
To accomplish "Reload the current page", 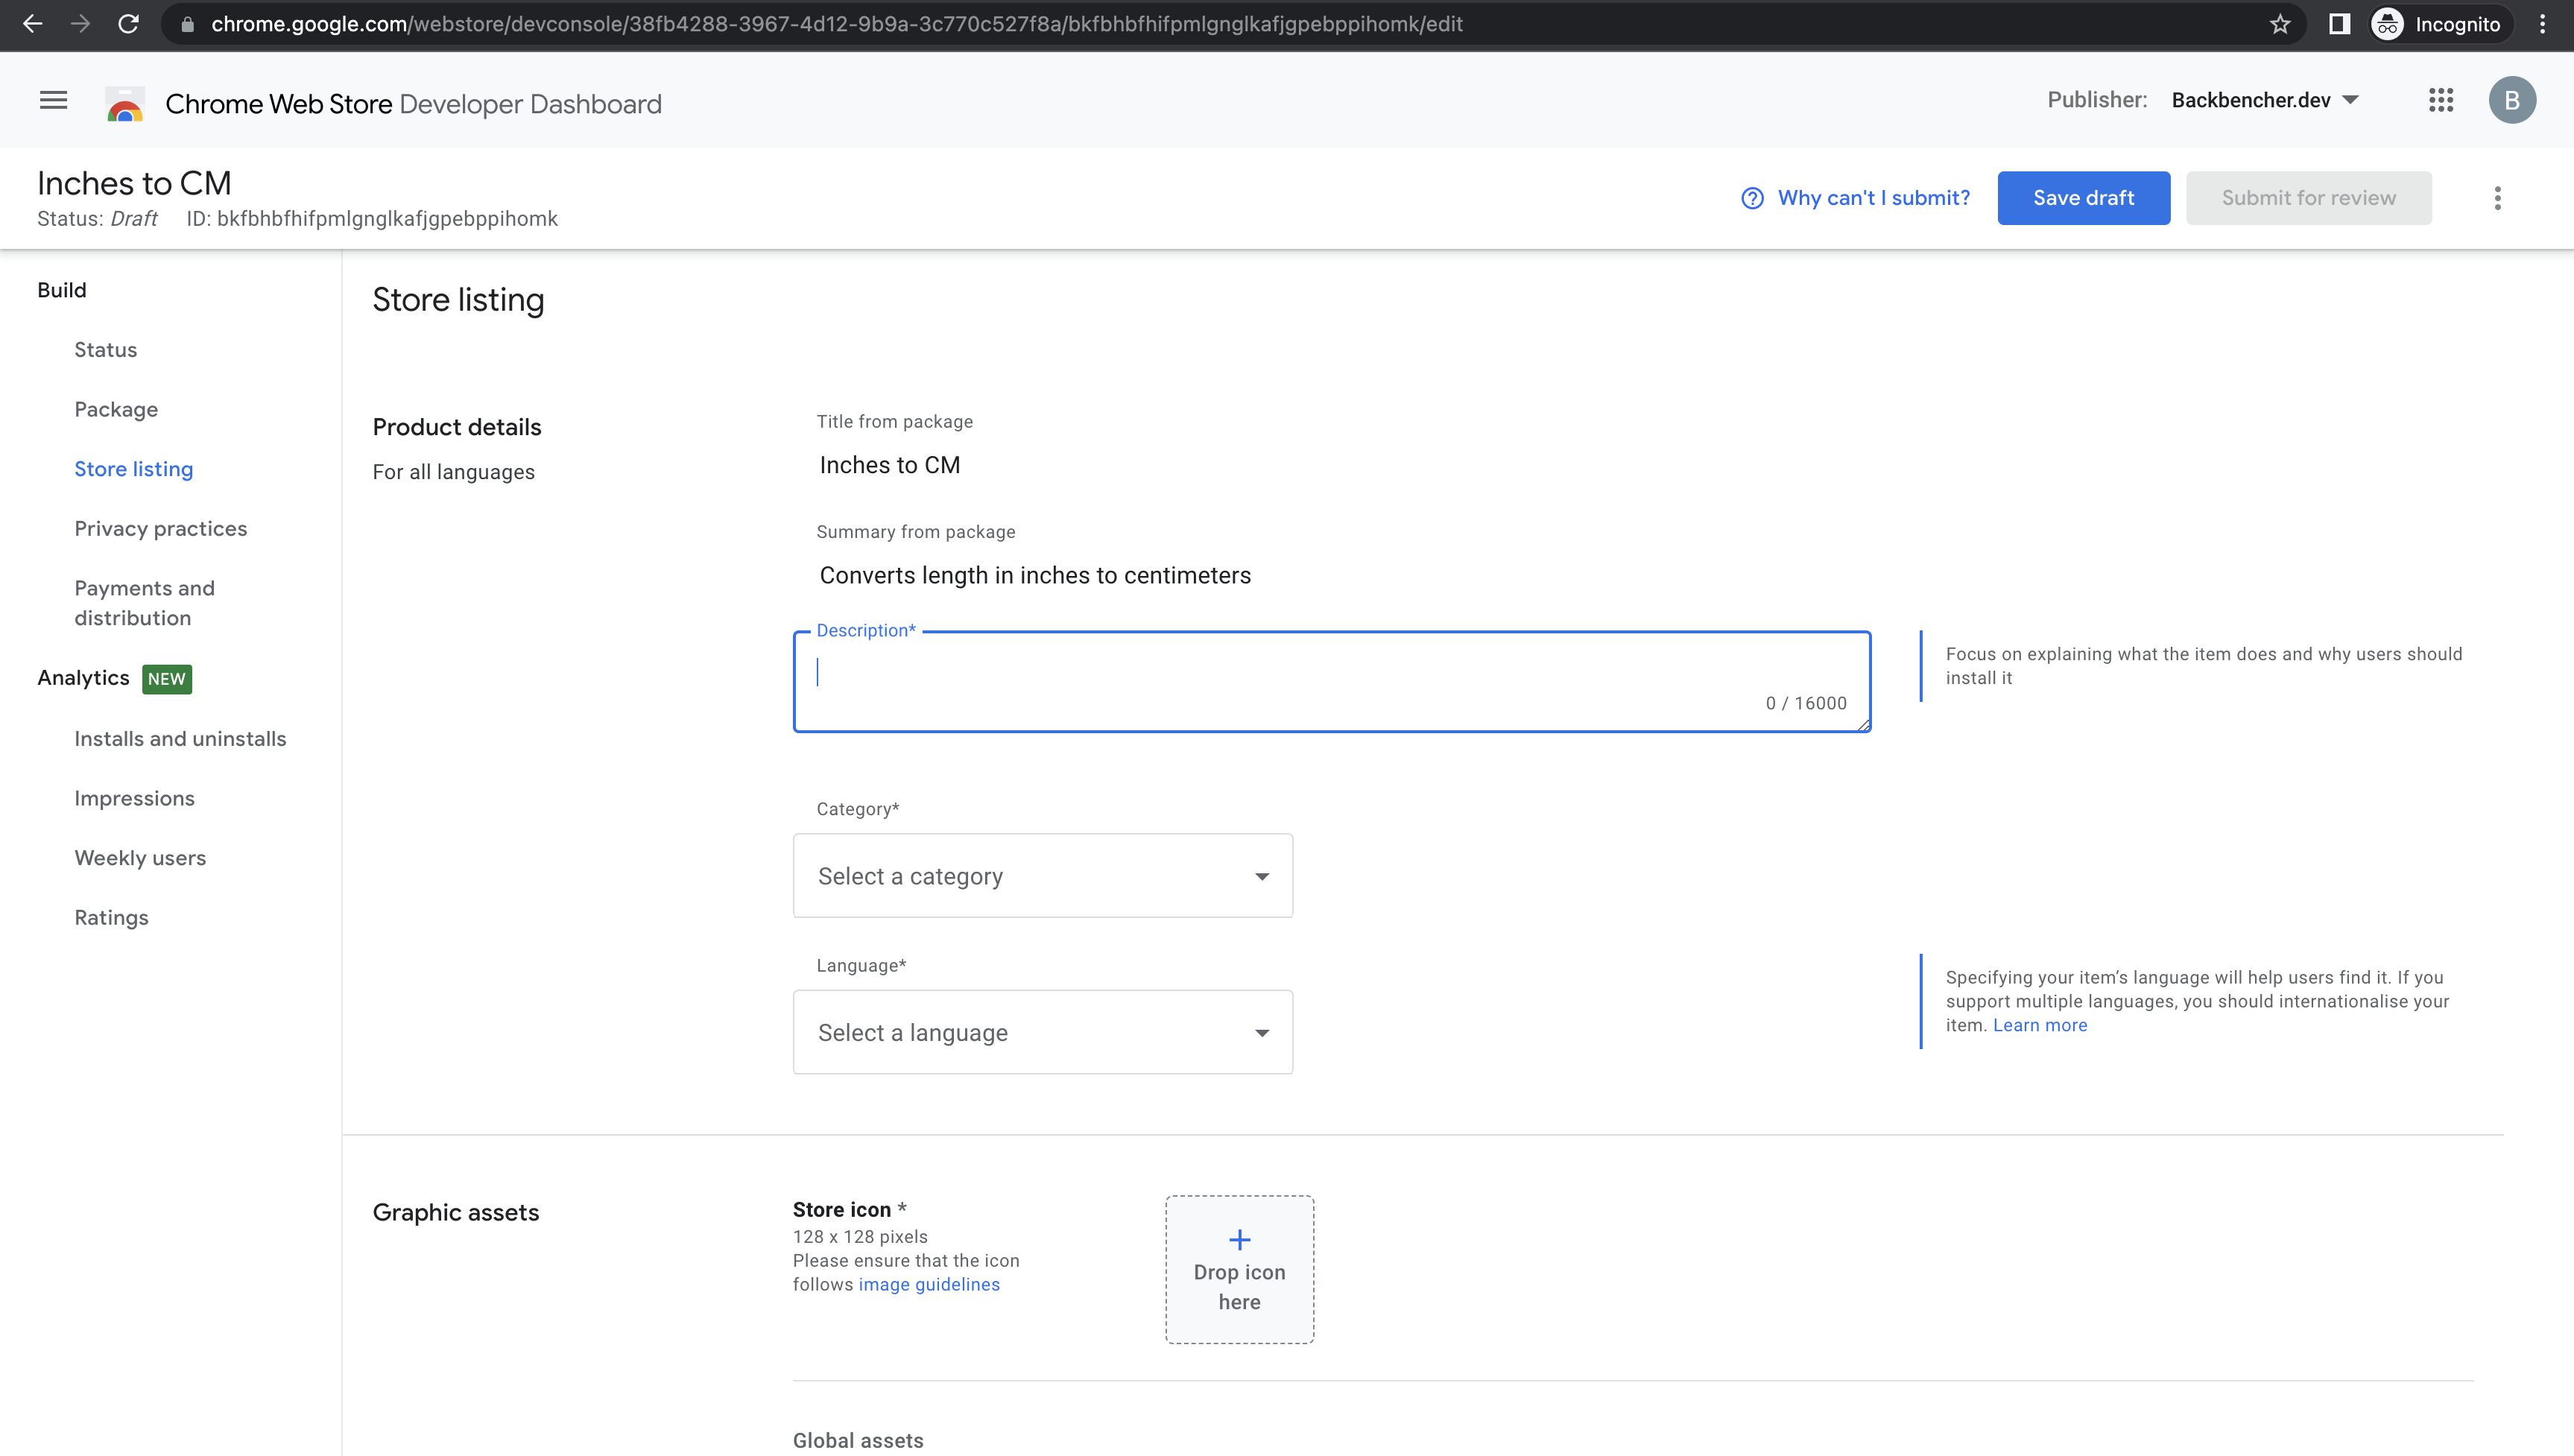I will (x=128, y=24).
